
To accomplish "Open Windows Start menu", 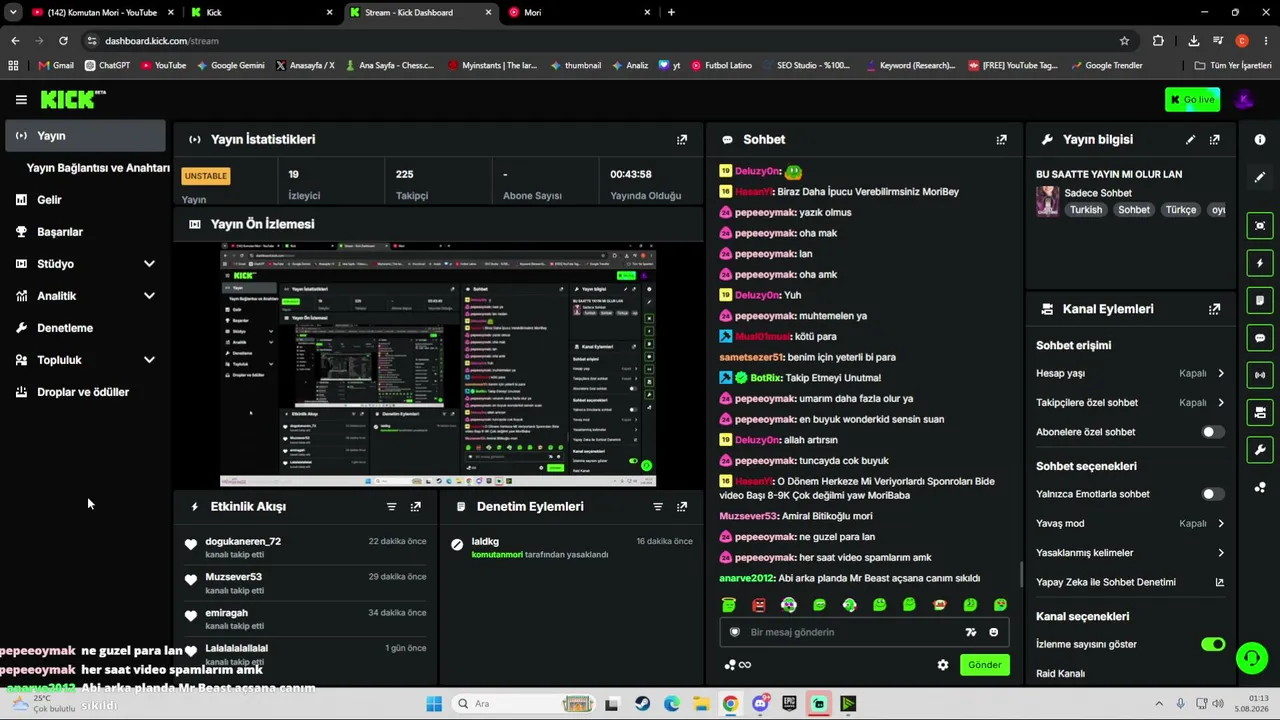I will pyautogui.click(x=434, y=704).
